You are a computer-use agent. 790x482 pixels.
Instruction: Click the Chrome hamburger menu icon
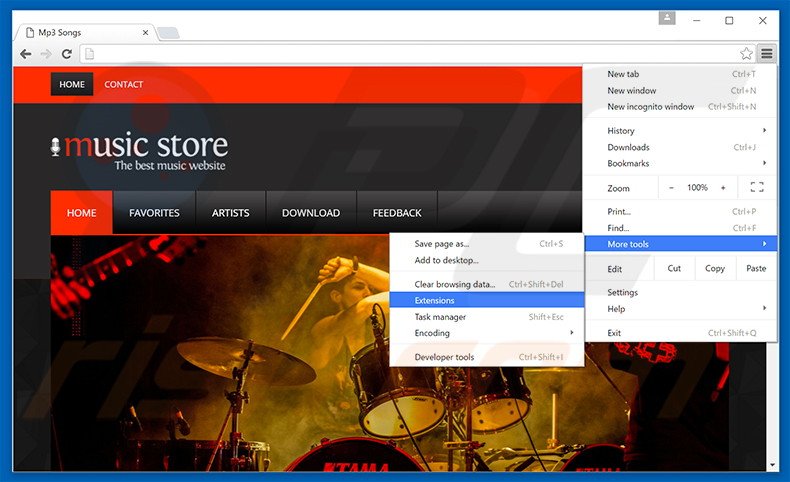(766, 53)
